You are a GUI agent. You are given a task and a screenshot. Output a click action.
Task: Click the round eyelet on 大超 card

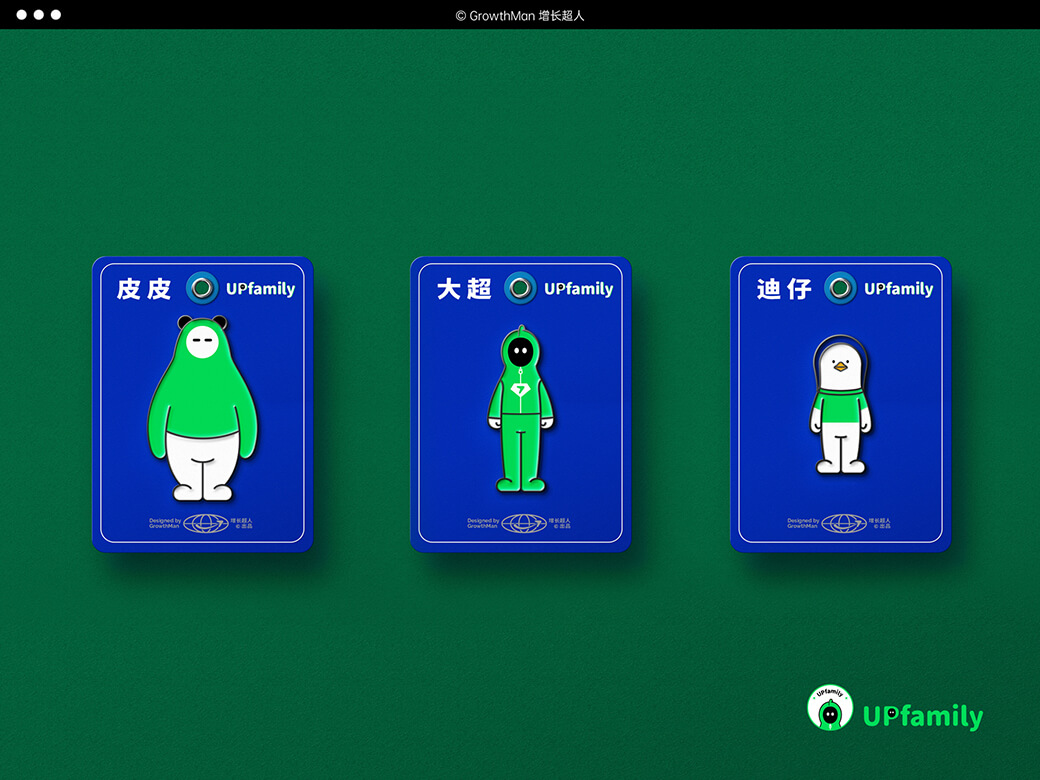pos(520,289)
